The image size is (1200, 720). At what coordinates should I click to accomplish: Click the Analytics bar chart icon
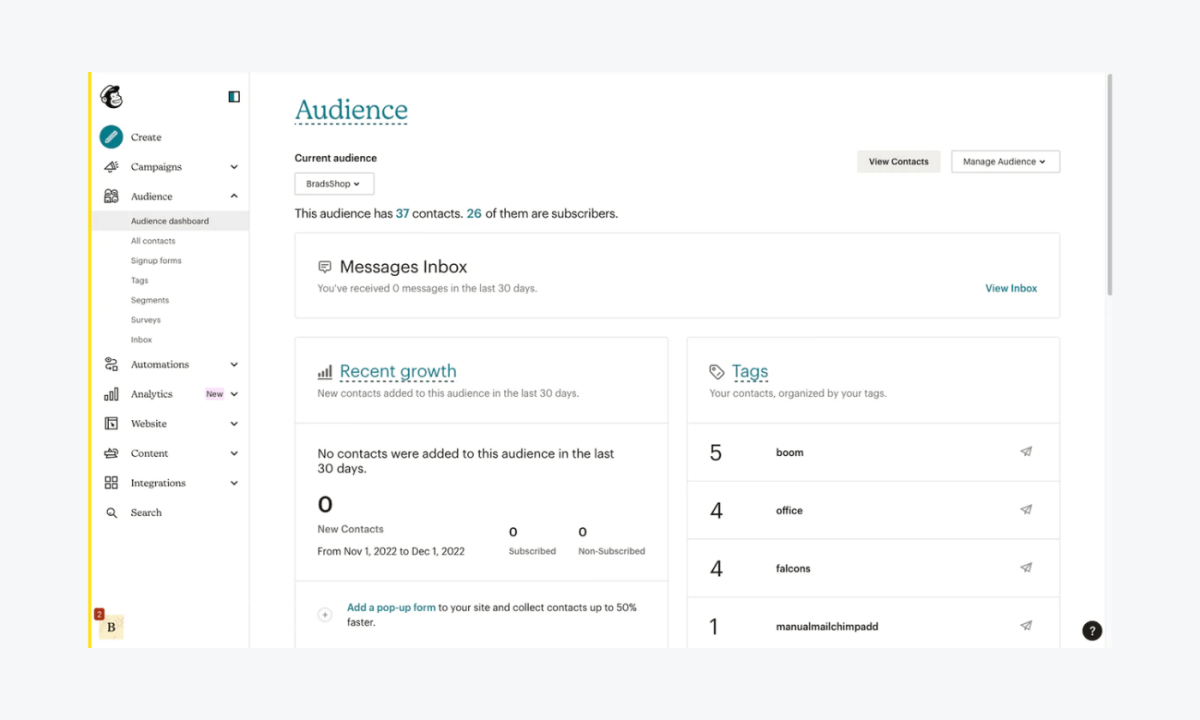111,394
